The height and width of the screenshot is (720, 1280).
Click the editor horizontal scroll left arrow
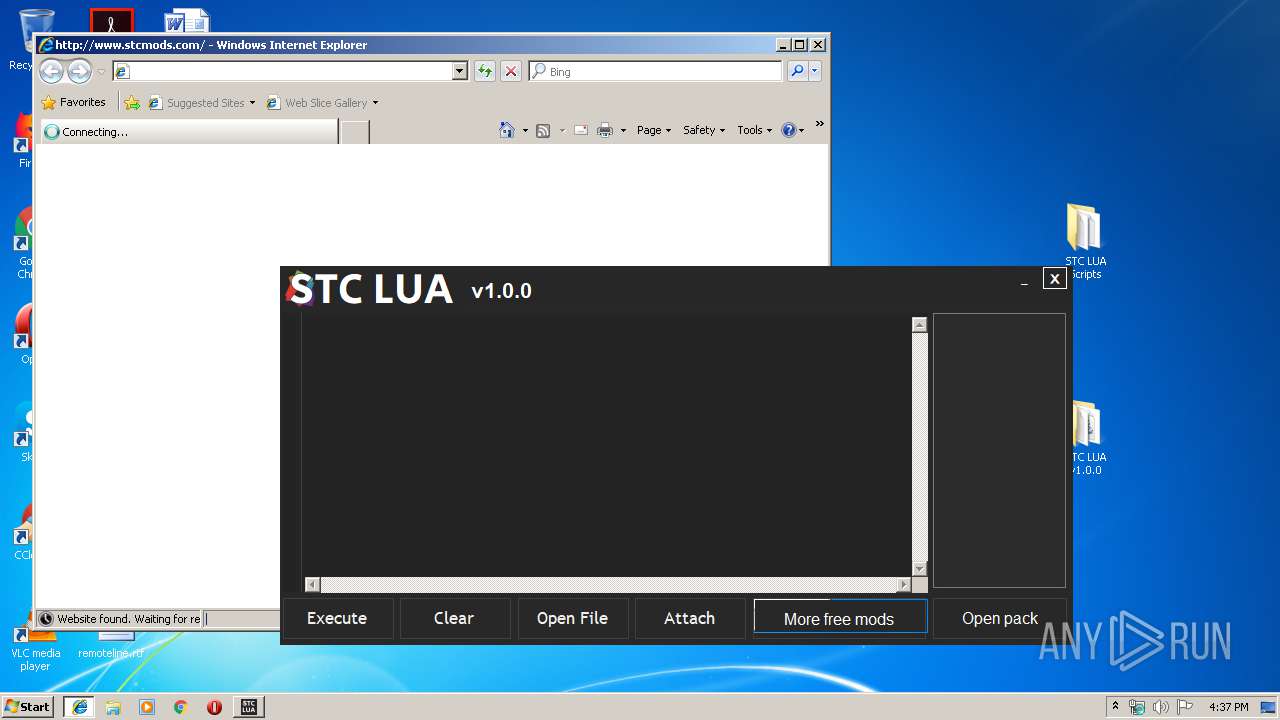312,584
